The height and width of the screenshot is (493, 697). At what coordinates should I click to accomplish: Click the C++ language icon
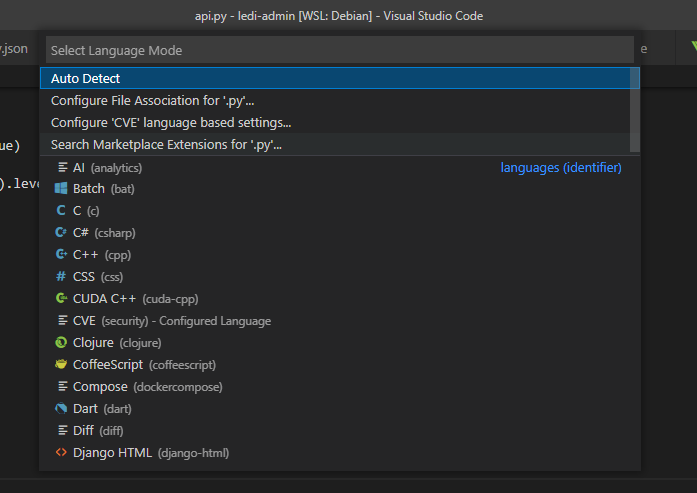point(62,255)
